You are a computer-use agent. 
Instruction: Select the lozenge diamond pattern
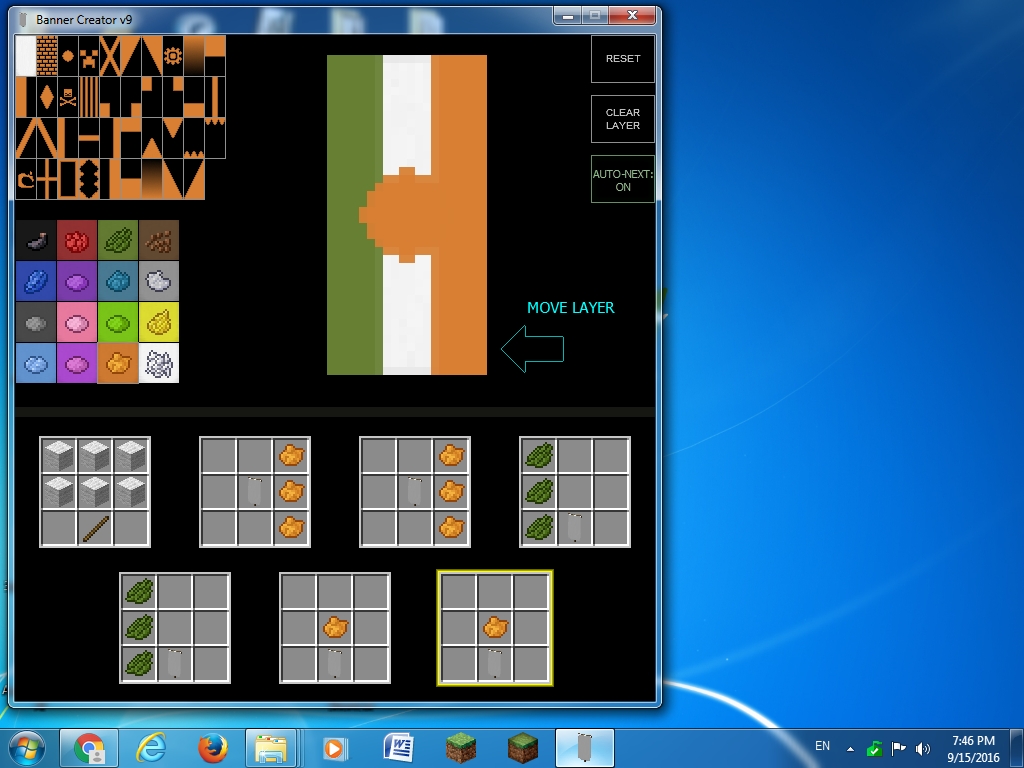pos(47,96)
